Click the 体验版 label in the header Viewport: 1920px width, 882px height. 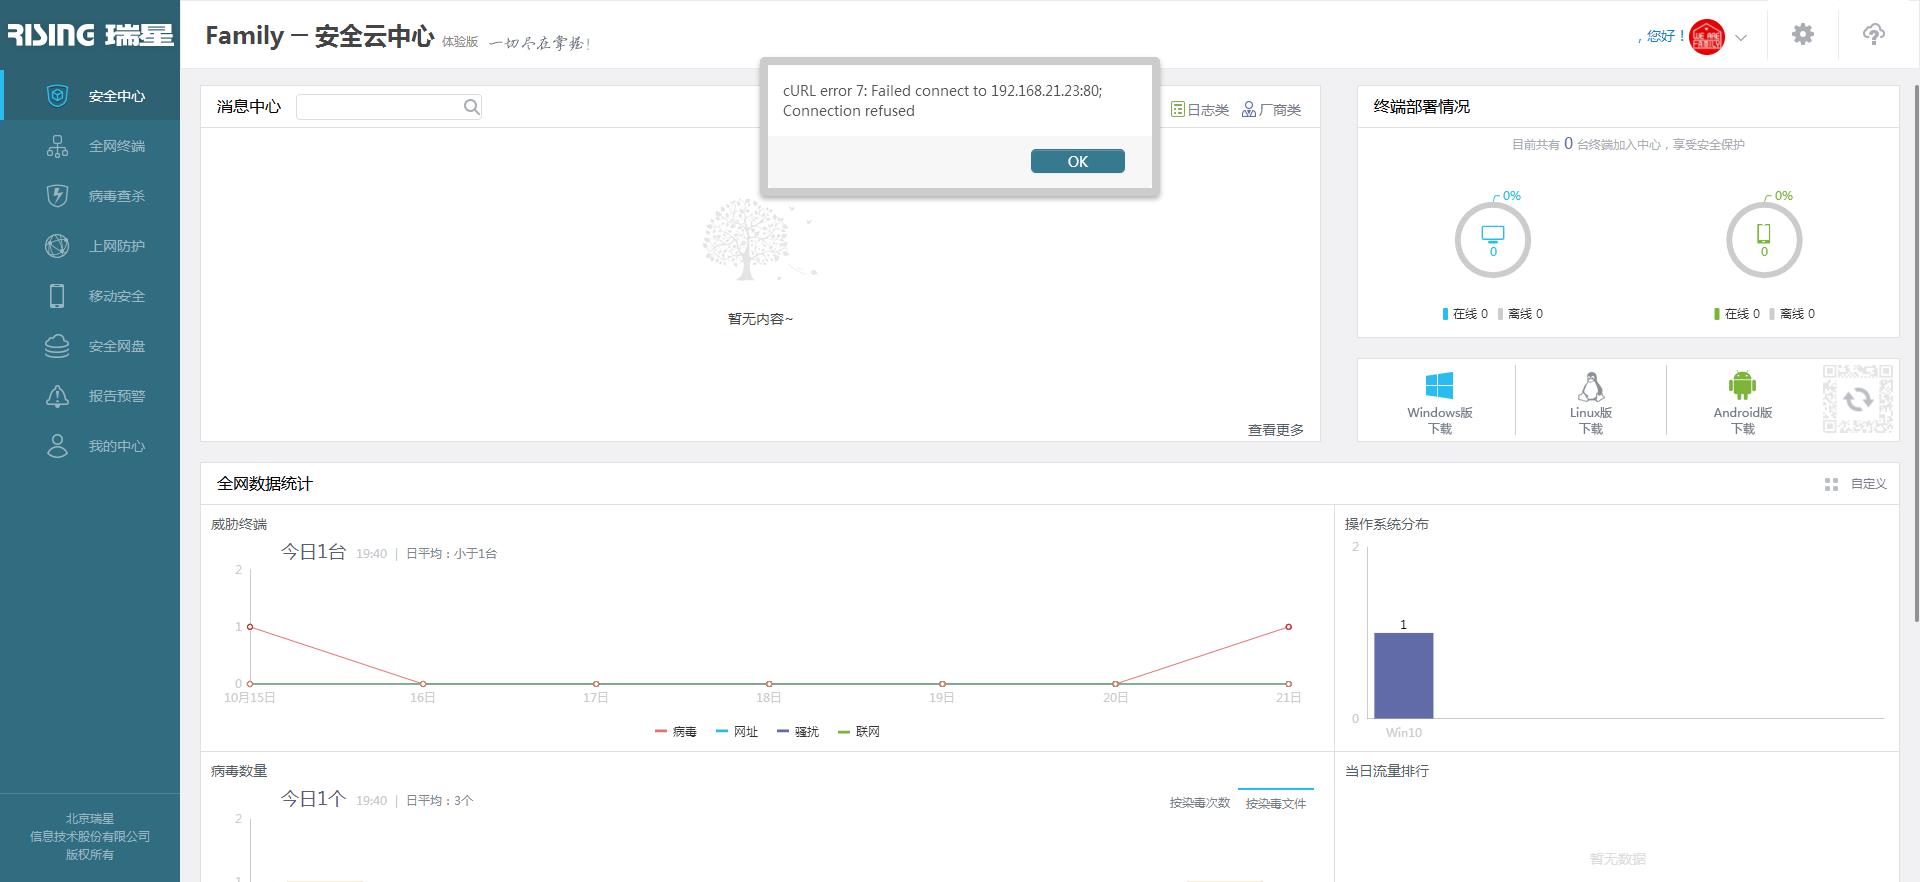tap(460, 42)
